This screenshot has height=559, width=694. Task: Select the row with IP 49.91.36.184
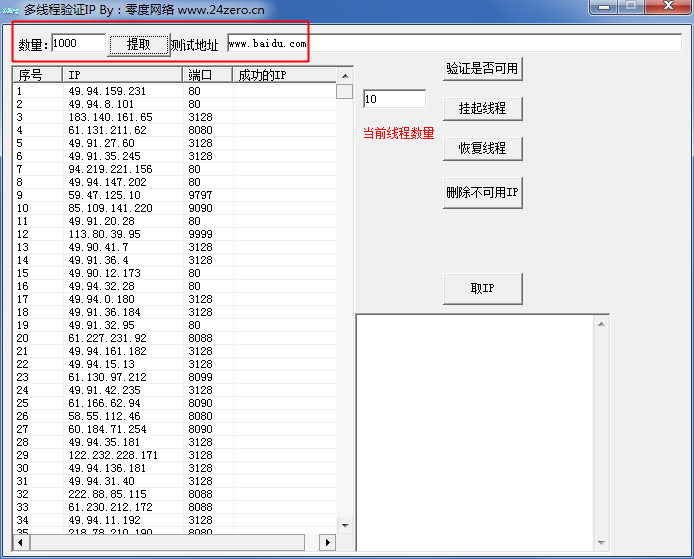[174, 312]
